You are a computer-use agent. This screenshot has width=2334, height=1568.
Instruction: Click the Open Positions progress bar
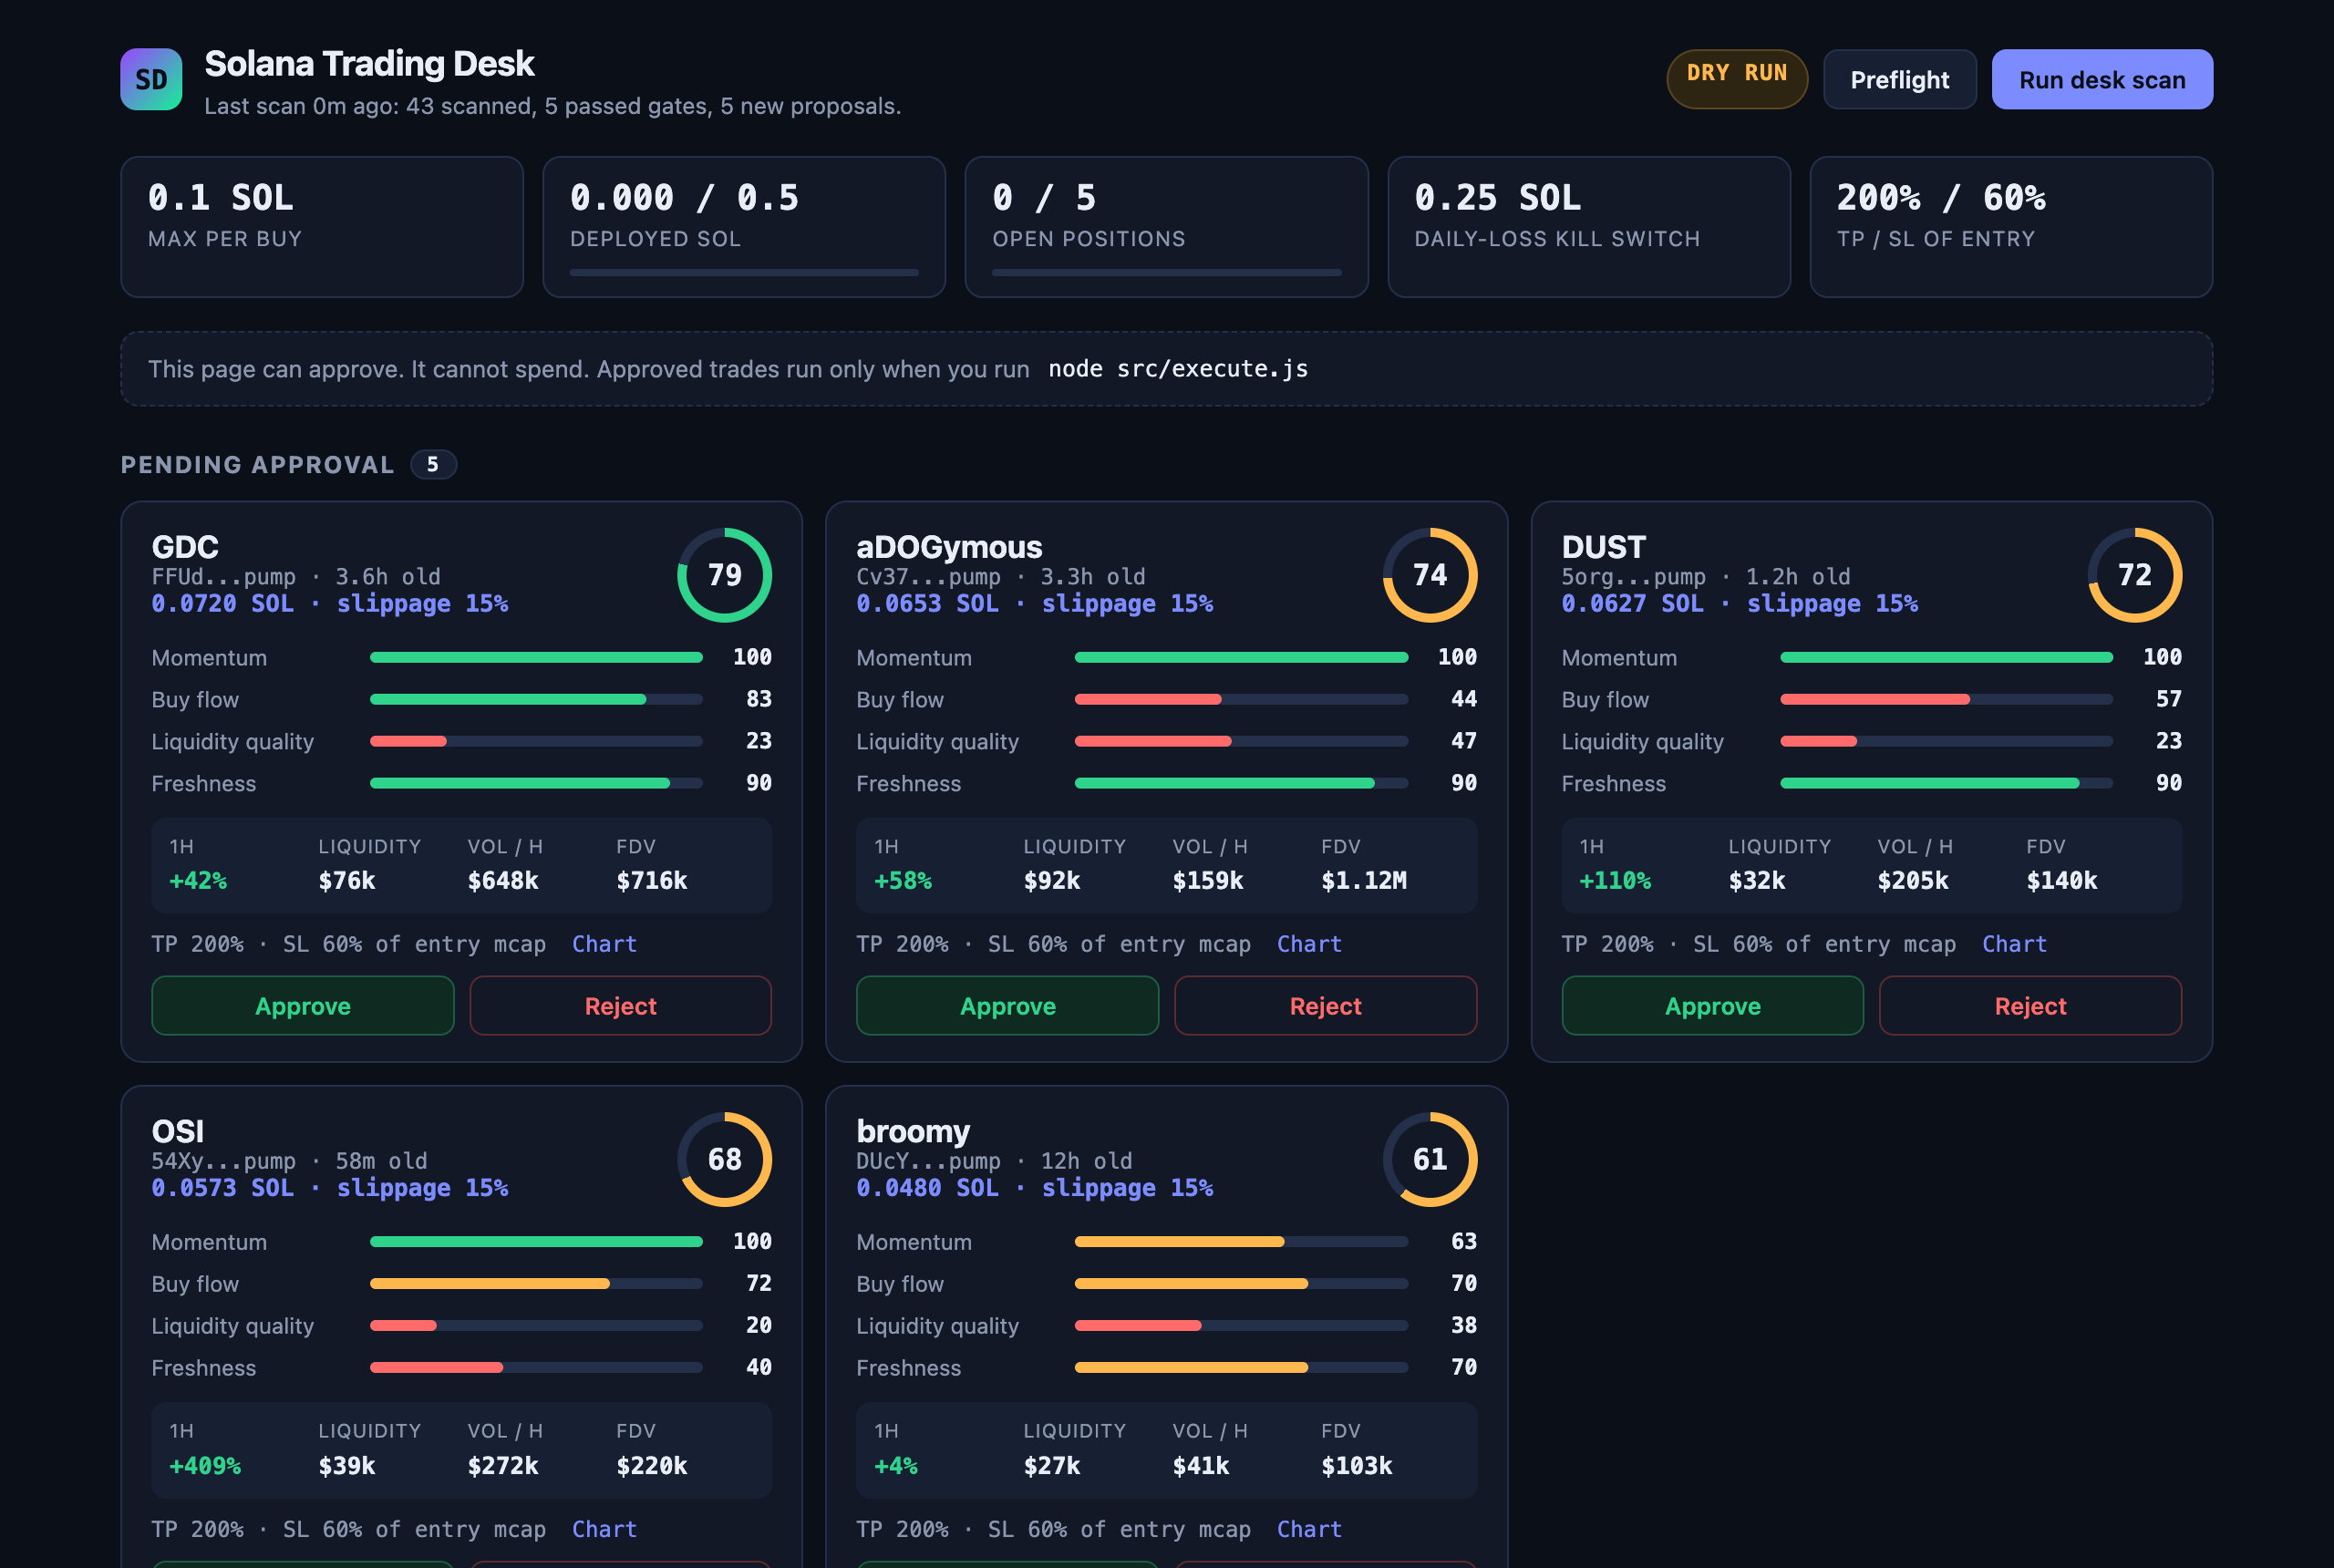1166,272
